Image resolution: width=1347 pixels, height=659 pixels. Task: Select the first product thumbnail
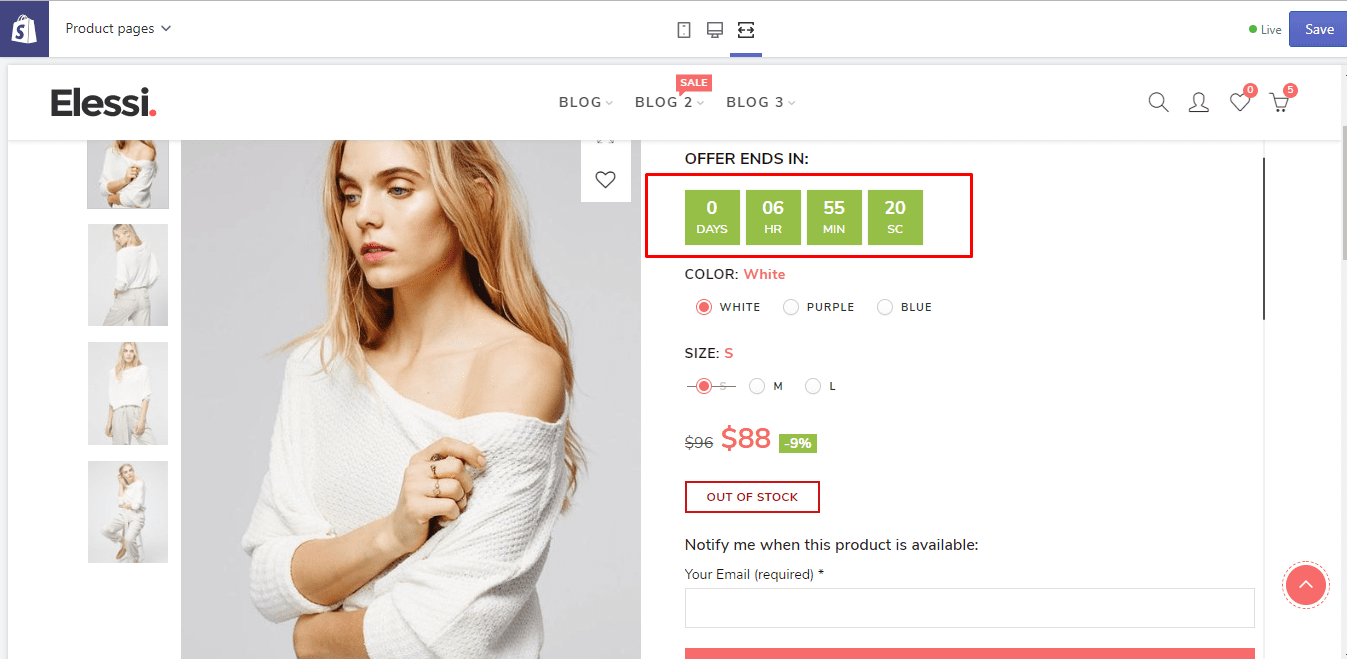(x=128, y=173)
